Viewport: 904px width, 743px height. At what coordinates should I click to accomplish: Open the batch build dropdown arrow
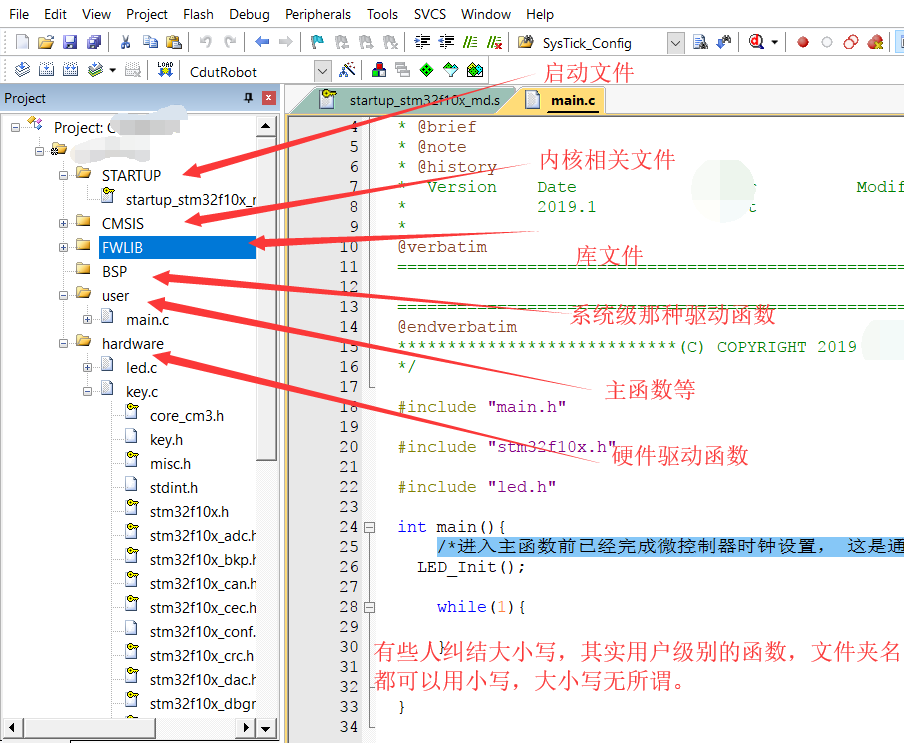coord(112,70)
